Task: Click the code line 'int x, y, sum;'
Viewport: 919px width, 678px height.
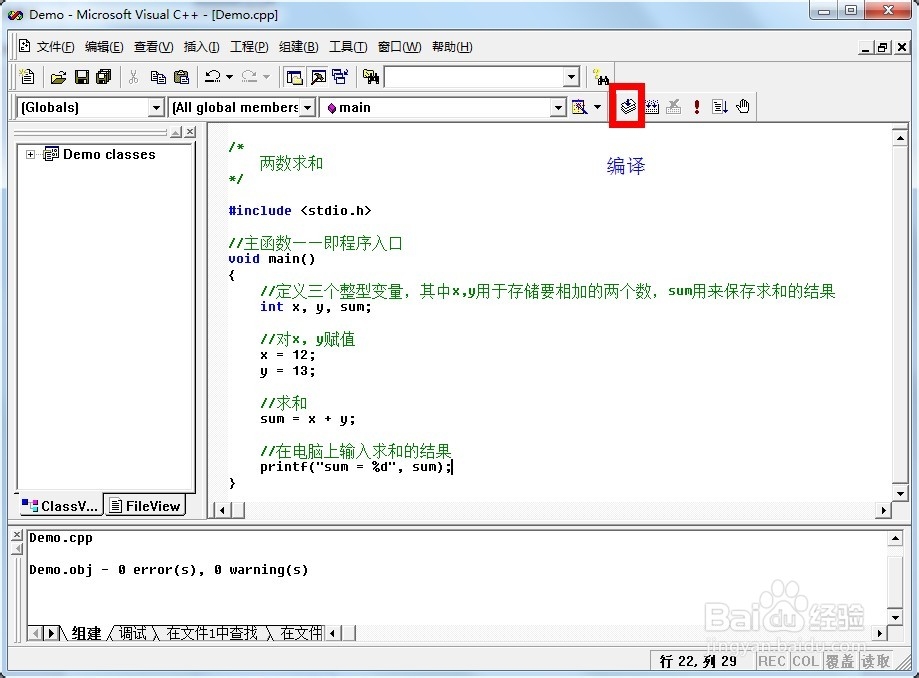Action: click(316, 306)
